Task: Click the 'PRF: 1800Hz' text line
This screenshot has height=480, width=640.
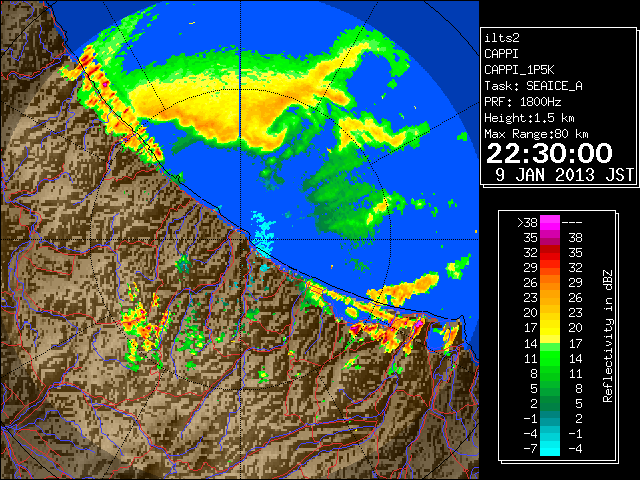Action: (x=522, y=102)
